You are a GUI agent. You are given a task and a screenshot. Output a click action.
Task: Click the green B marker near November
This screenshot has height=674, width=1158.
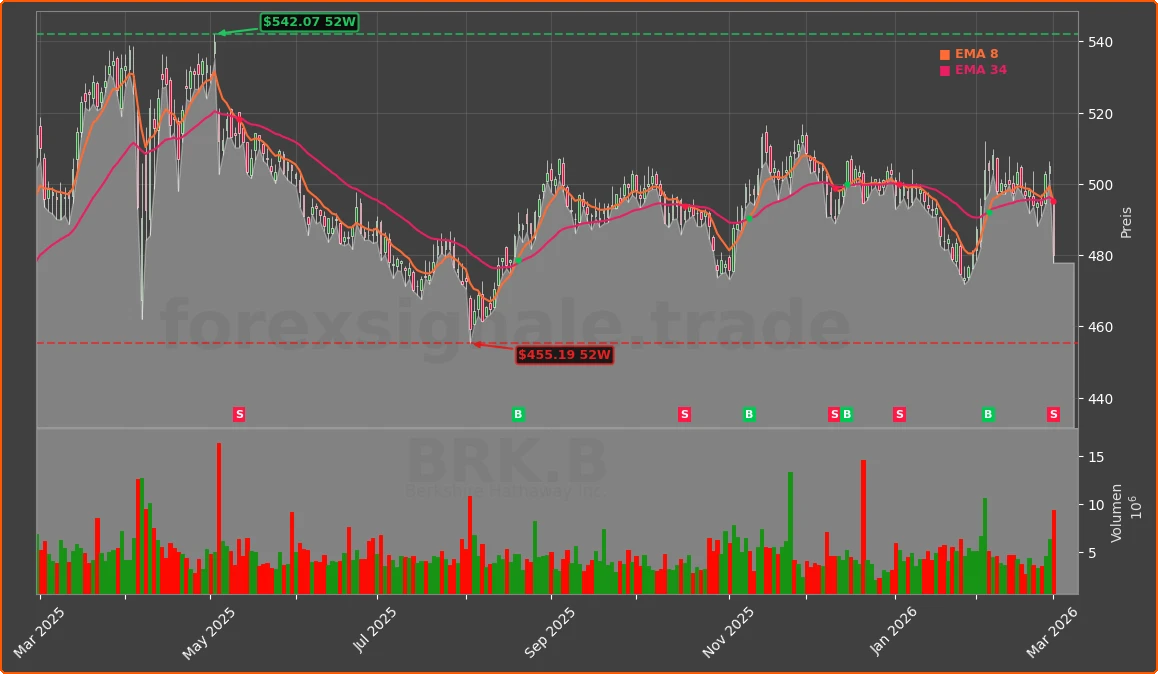click(x=749, y=414)
